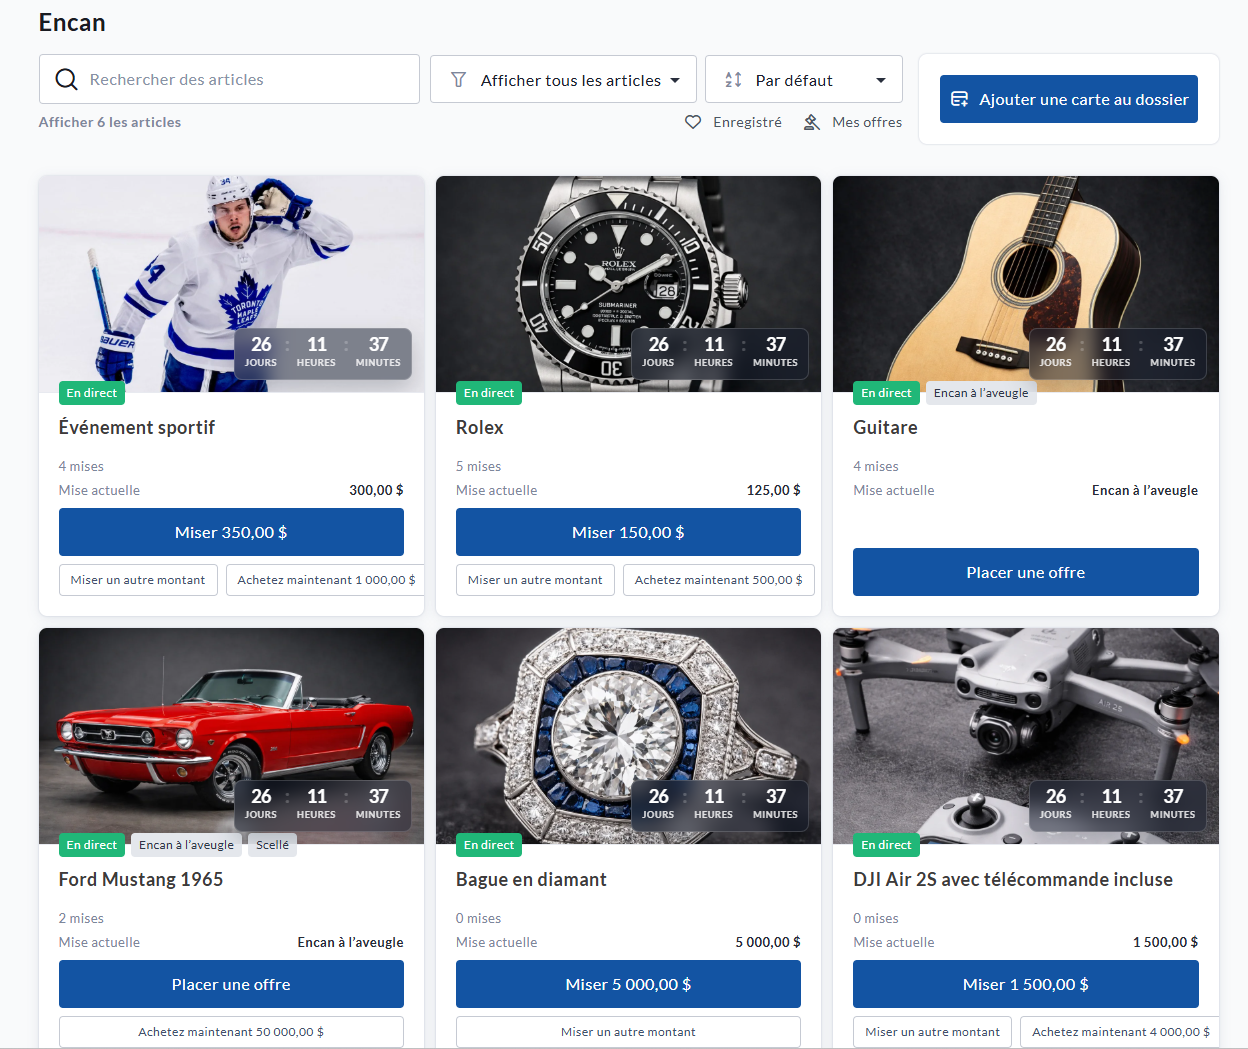Click the 125,00 $ current bid value
Viewport: 1248px width, 1049px height.
[x=774, y=490]
